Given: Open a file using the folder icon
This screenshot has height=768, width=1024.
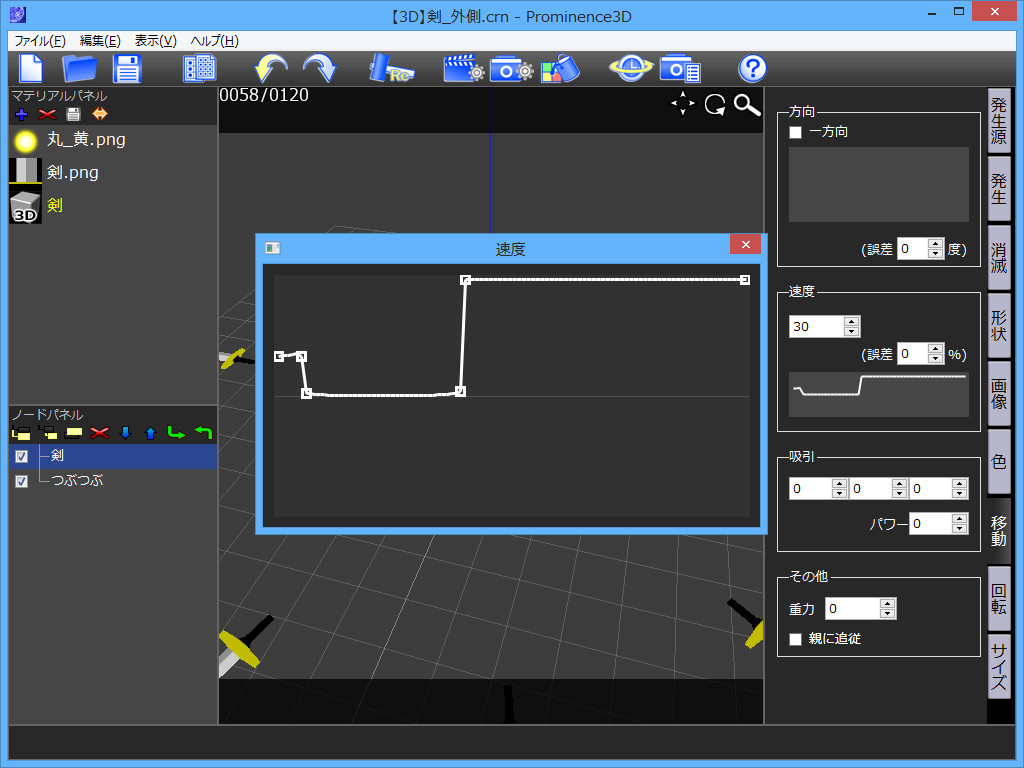Looking at the screenshot, I should tap(79, 69).
